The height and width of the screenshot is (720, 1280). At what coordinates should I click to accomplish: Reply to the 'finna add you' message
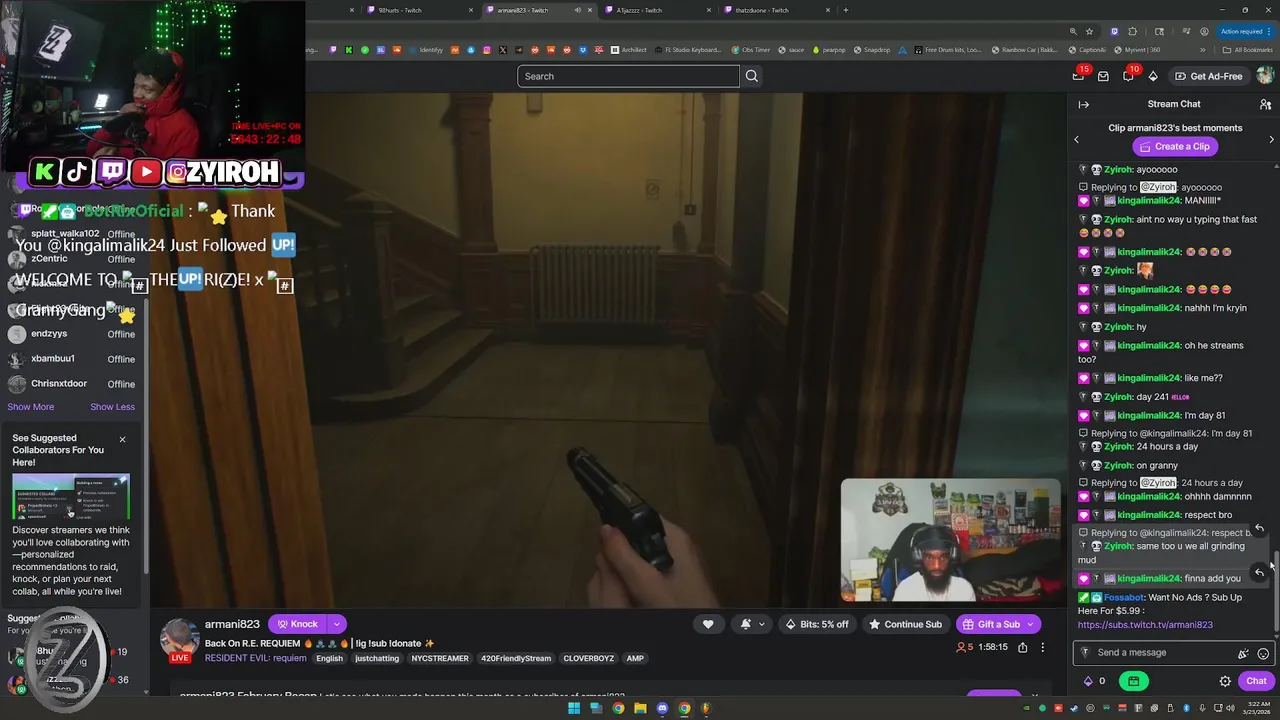click(x=1259, y=572)
